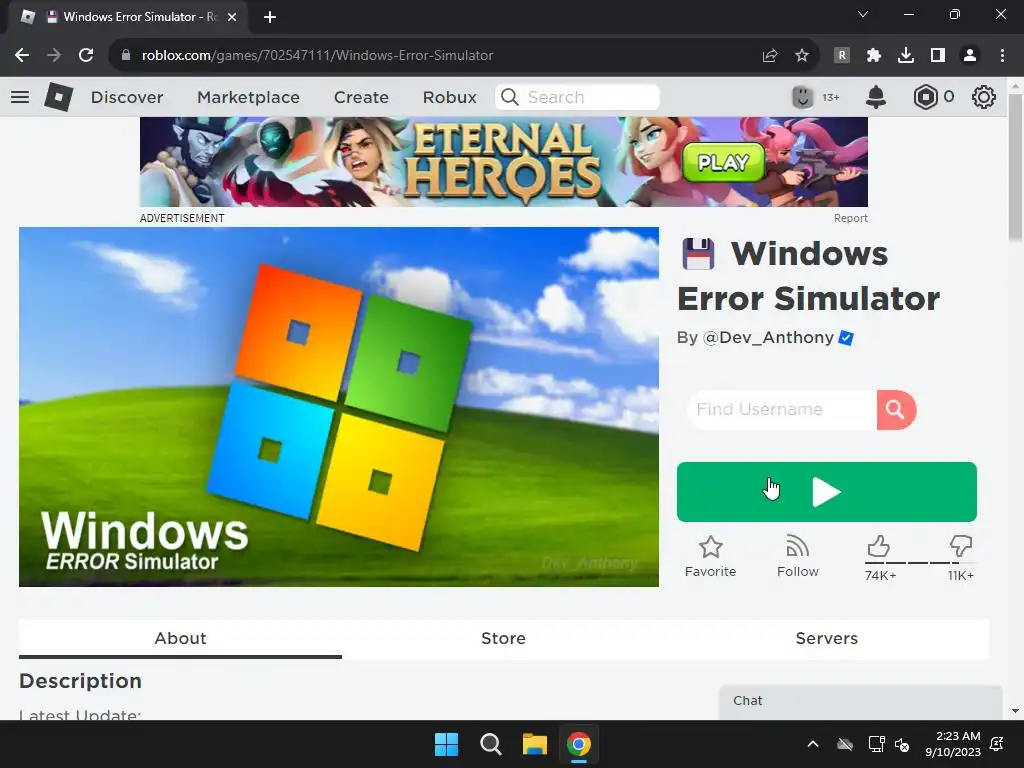Go to Roblox home via logo
Screen dimensions: 1024x768
(x=58, y=97)
